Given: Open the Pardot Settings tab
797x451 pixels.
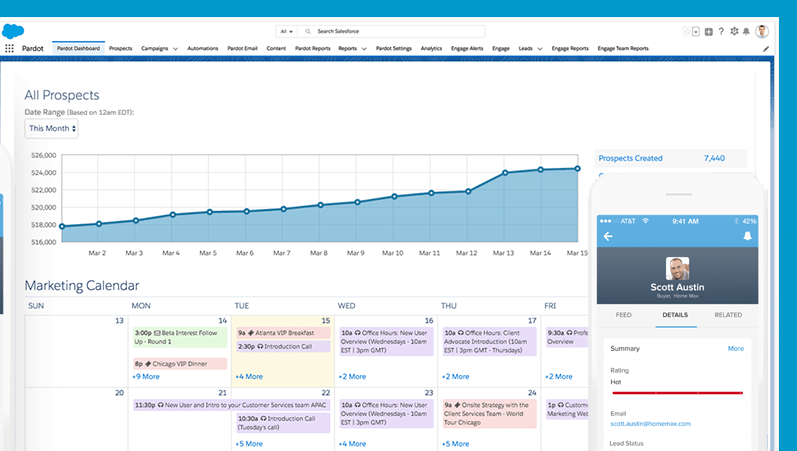Looking at the screenshot, I should tap(393, 48).
